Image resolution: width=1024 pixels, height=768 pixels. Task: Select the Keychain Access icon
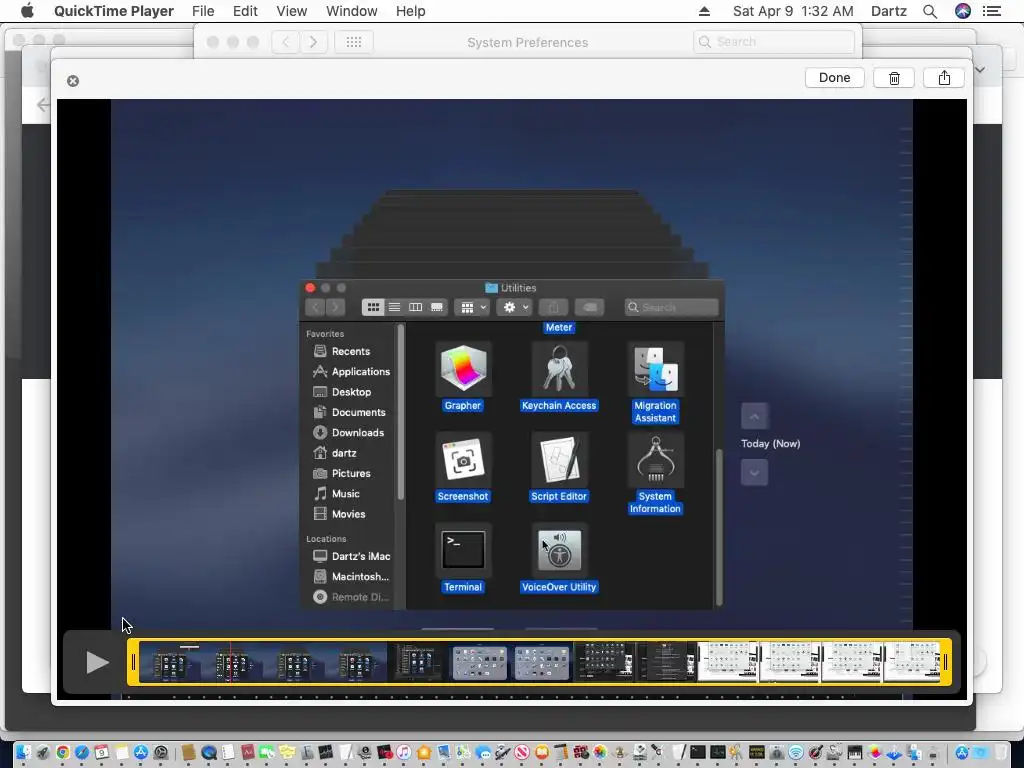[x=559, y=369]
